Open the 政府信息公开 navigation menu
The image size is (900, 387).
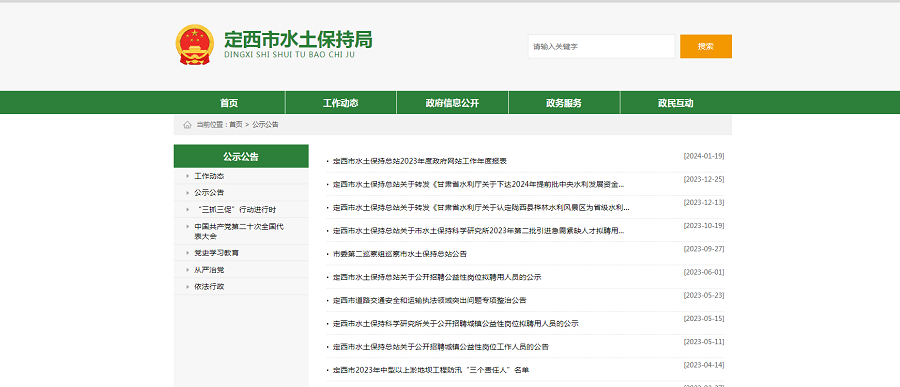pos(452,103)
